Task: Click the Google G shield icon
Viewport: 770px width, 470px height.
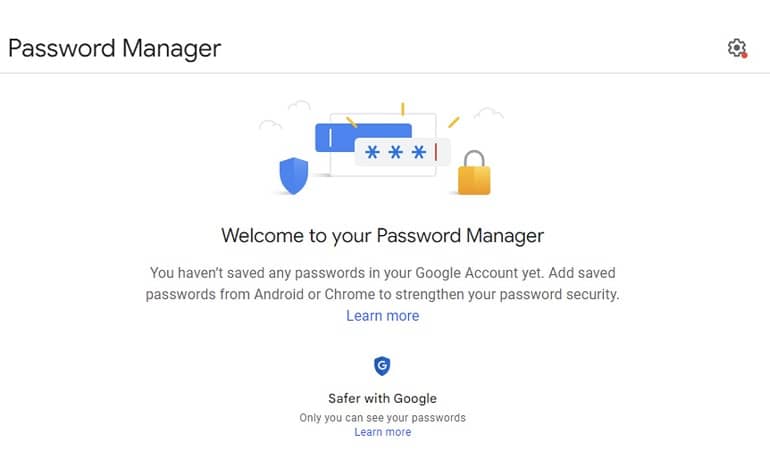Action: coord(382,366)
